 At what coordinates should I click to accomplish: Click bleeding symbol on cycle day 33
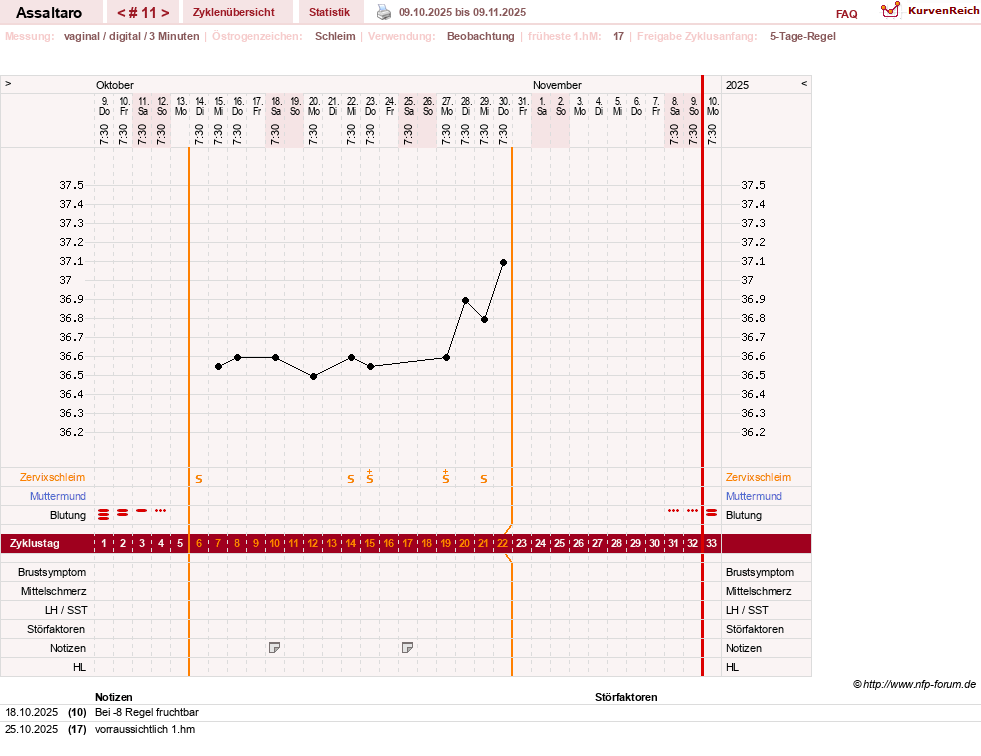(711, 513)
